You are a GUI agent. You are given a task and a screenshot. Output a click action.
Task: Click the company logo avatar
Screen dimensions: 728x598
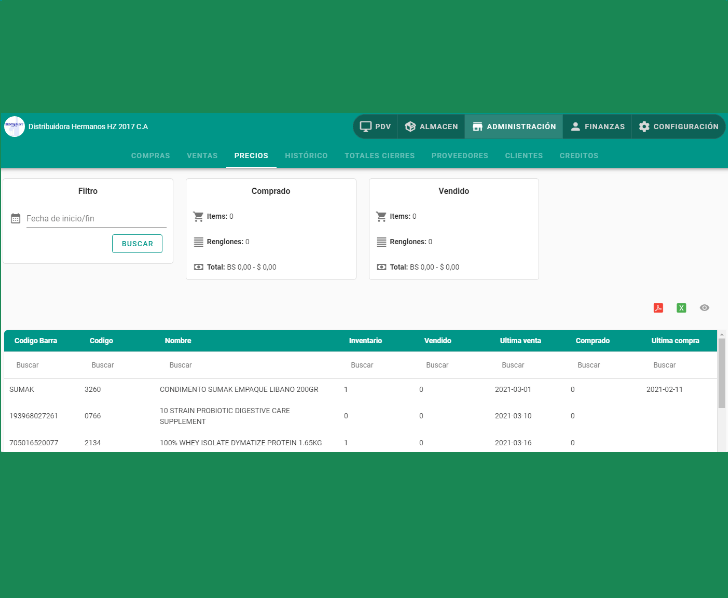point(14,127)
